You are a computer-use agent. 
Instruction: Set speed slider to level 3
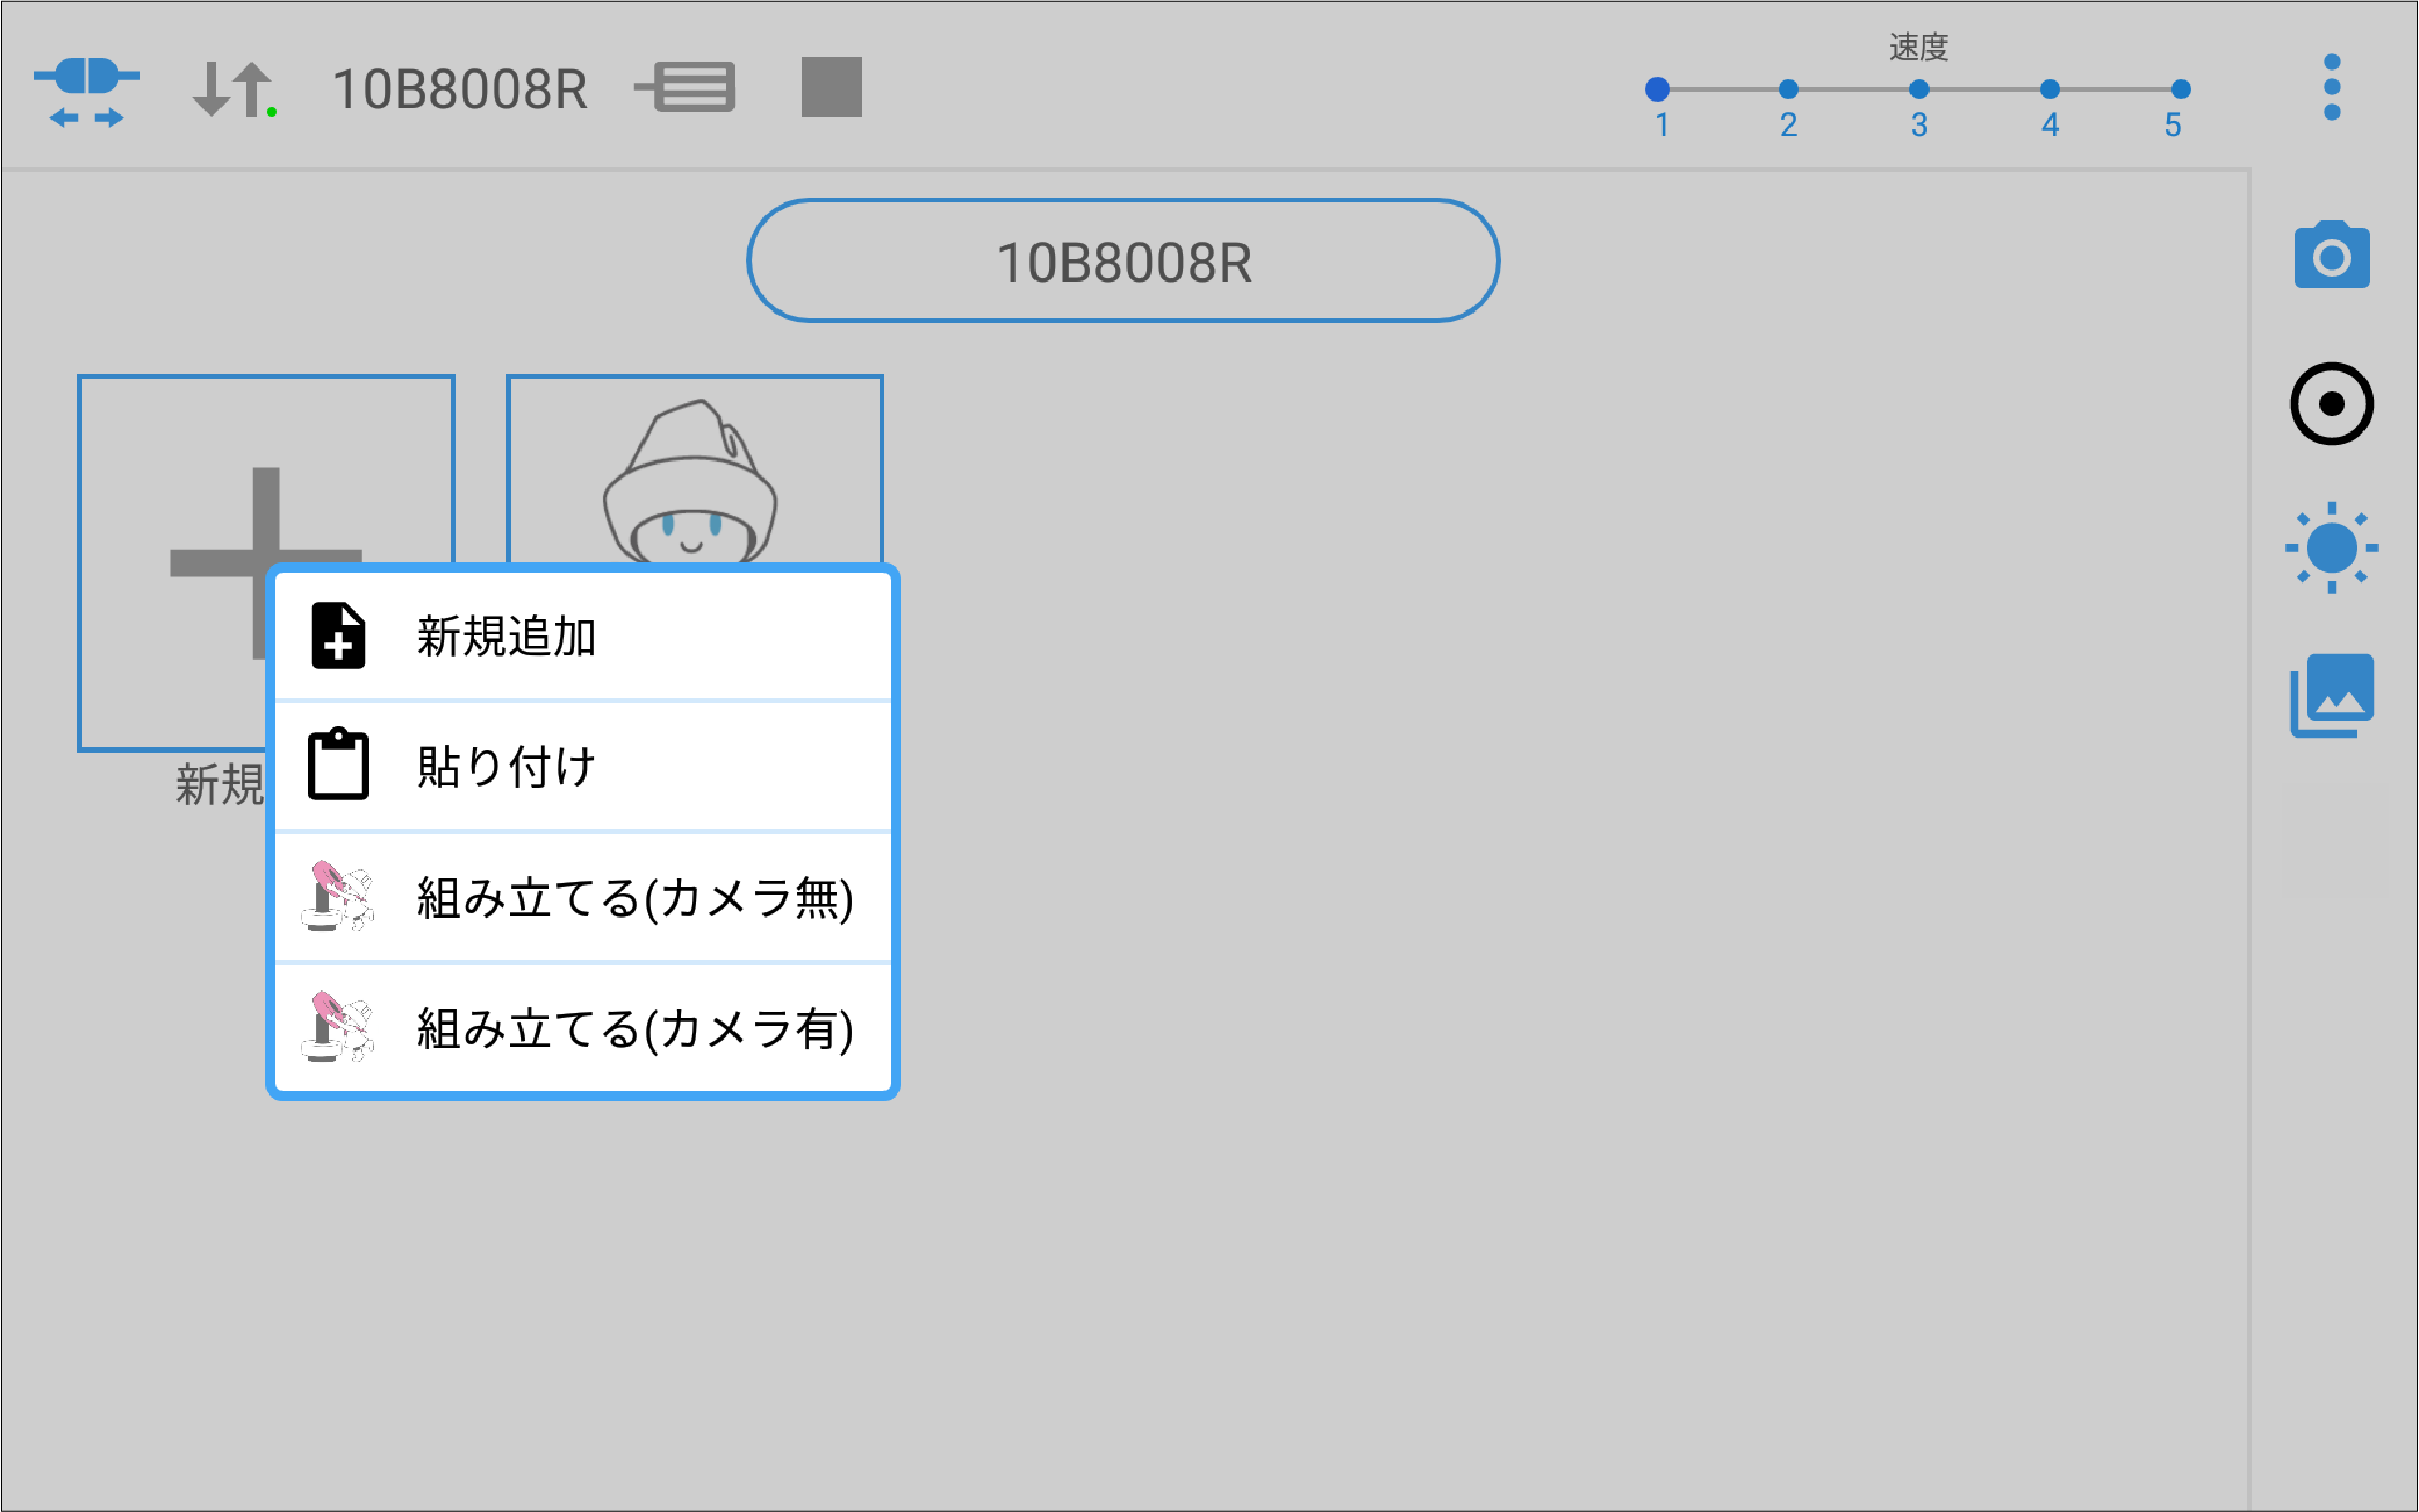1918,89
